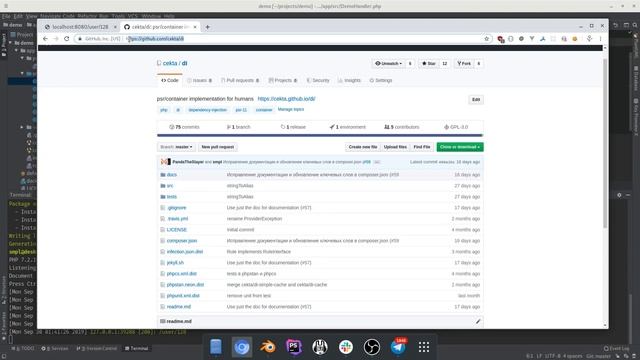Screen dimensions: 640x360
Task: Open the tests folder
Action: (x=172, y=197)
